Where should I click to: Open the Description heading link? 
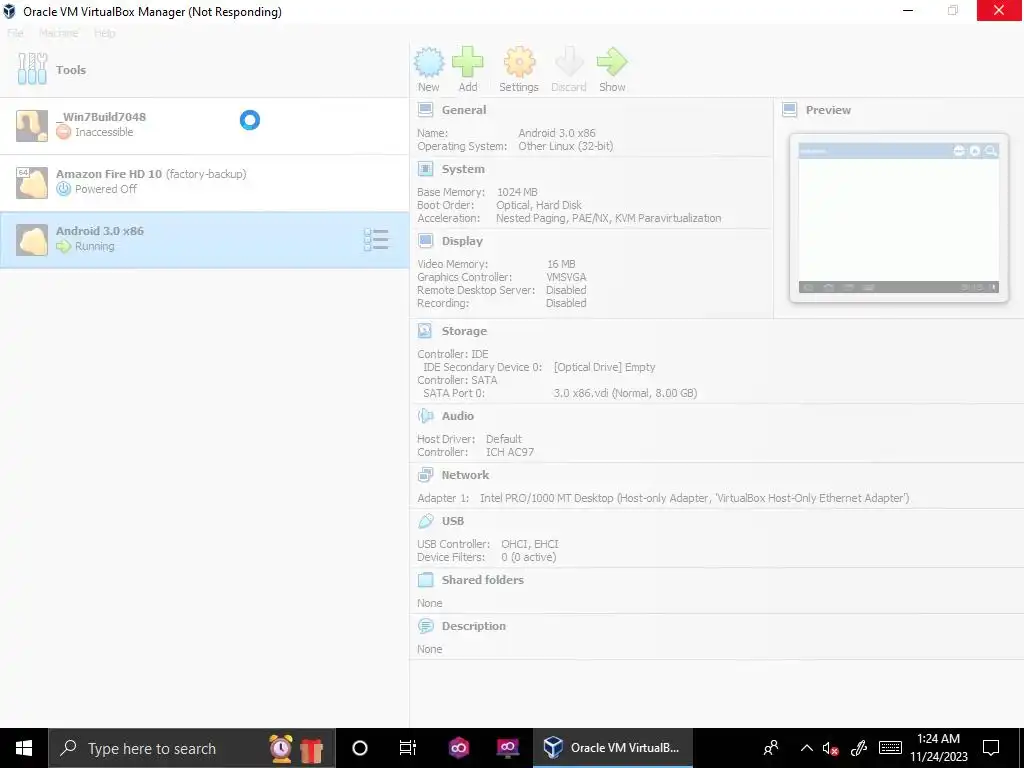point(473,626)
